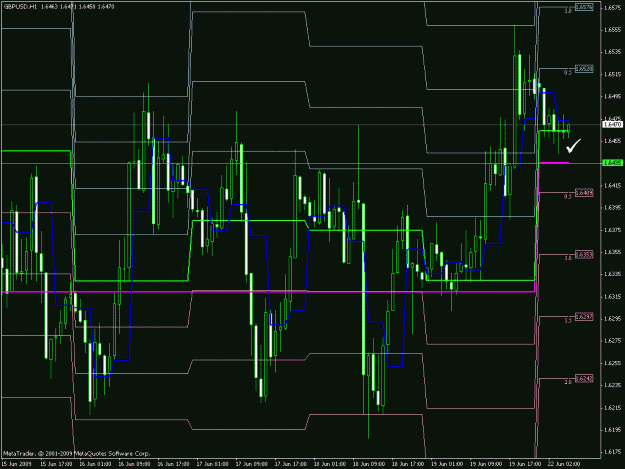The image size is (625, 469).
Task: Click the 18 Jun 01:00 time label
Action: click(330, 464)
